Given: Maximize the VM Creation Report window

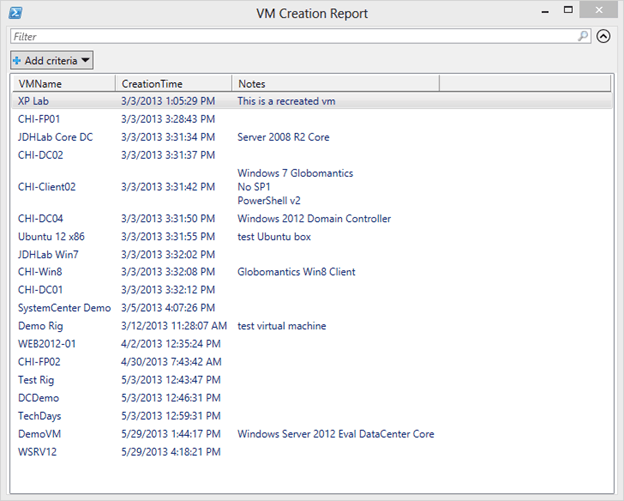Looking at the screenshot, I should 568,10.
